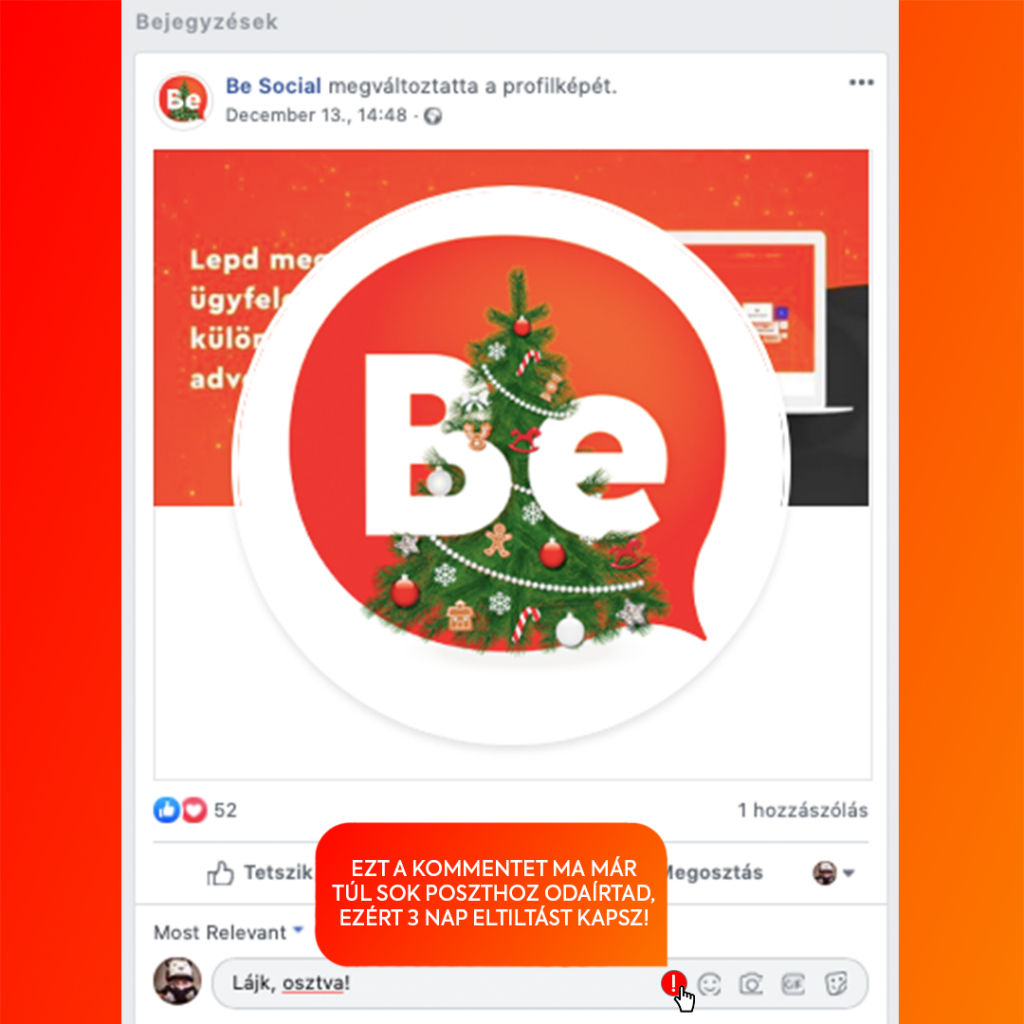Click the red heart reaction icon
Image resolution: width=1024 pixels, height=1024 pixels.
click(x=194, y=810)
